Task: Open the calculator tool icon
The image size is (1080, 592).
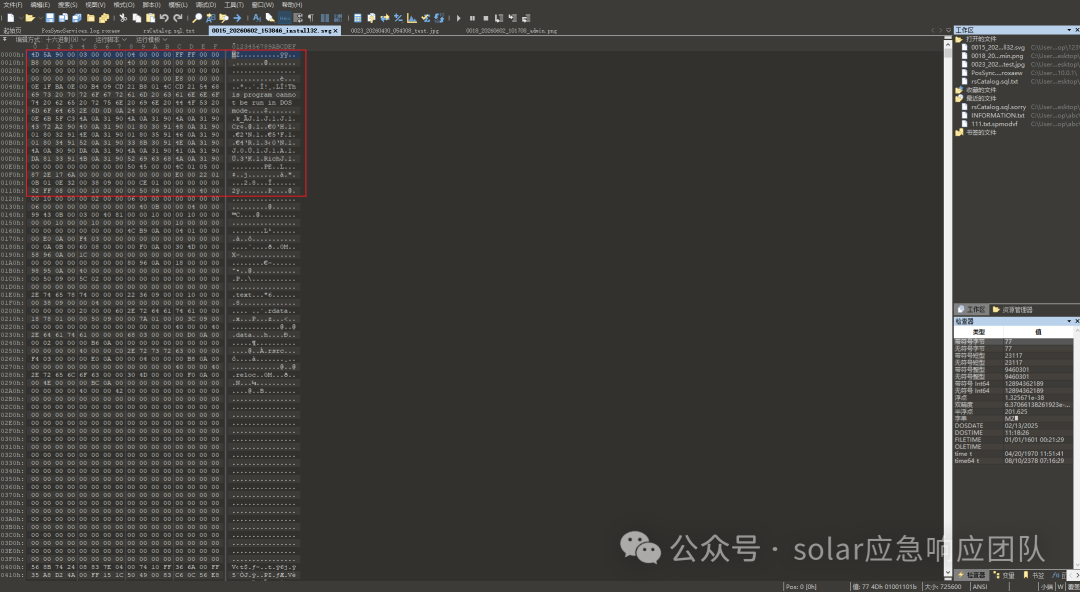Action: [357, 18]
